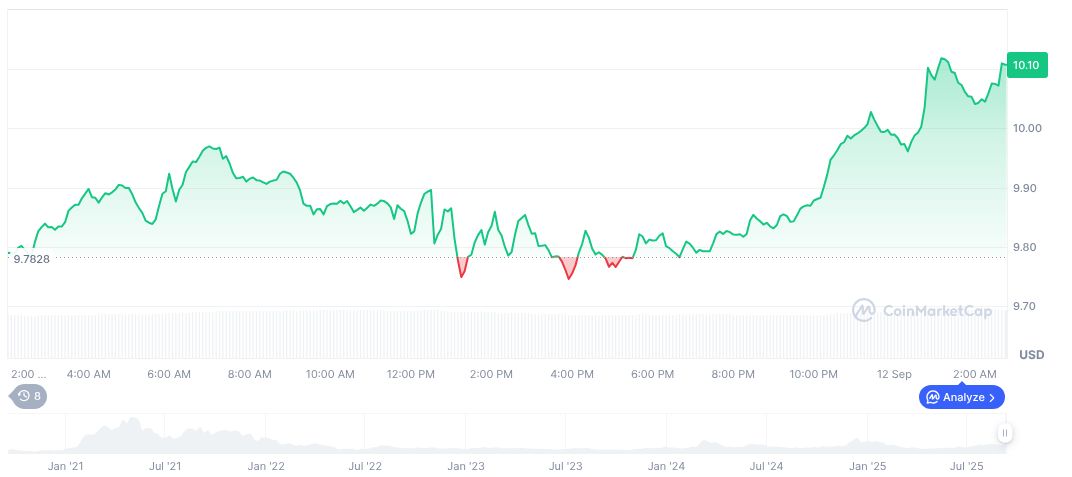Click the 10.00 price axis label
This screenshot has width=1072, height=477.
[1026, 128]
